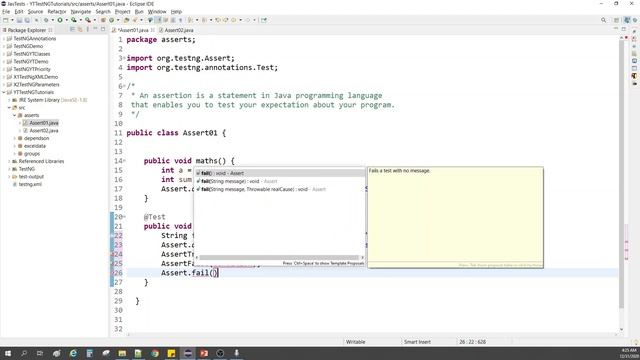Open the File menu
The height and width of the screenshot is (360, 640).
6,11
